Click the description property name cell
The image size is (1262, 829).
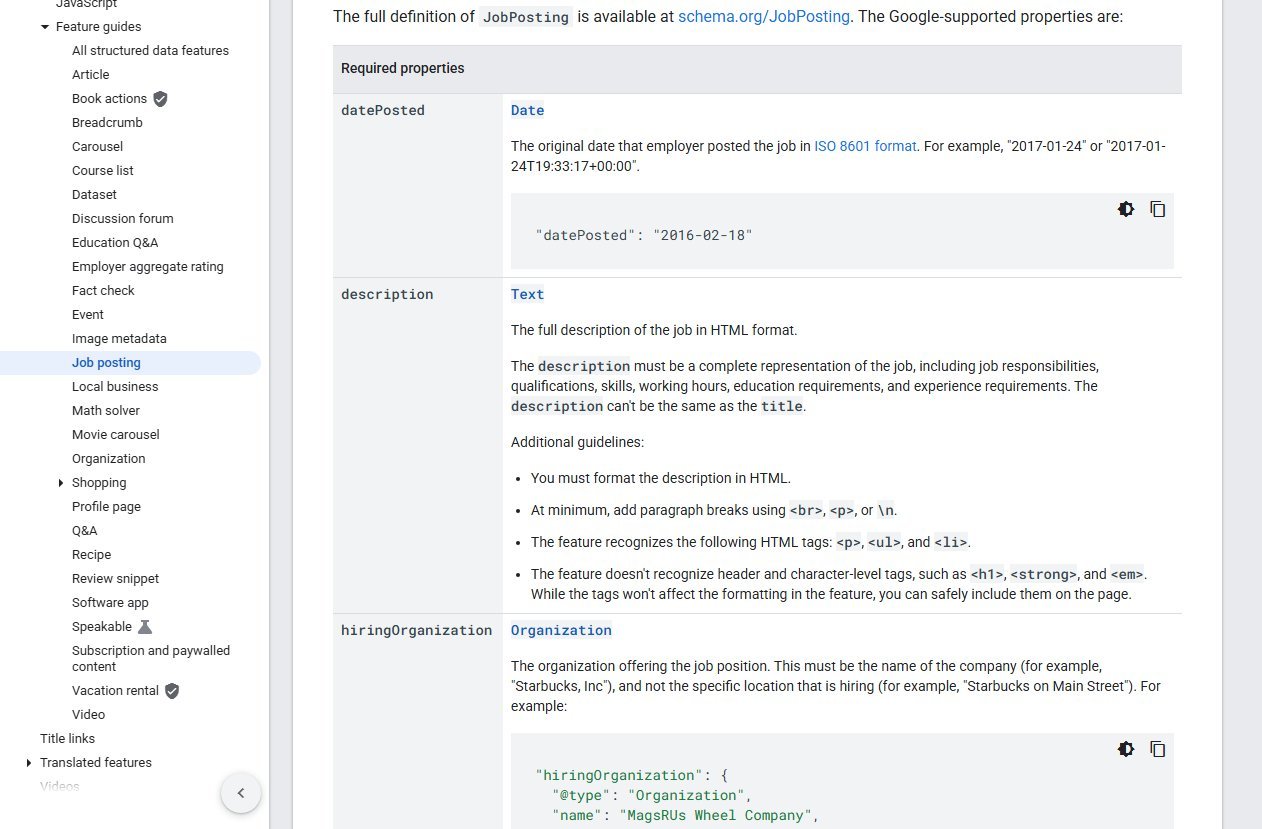coord(418,446)
